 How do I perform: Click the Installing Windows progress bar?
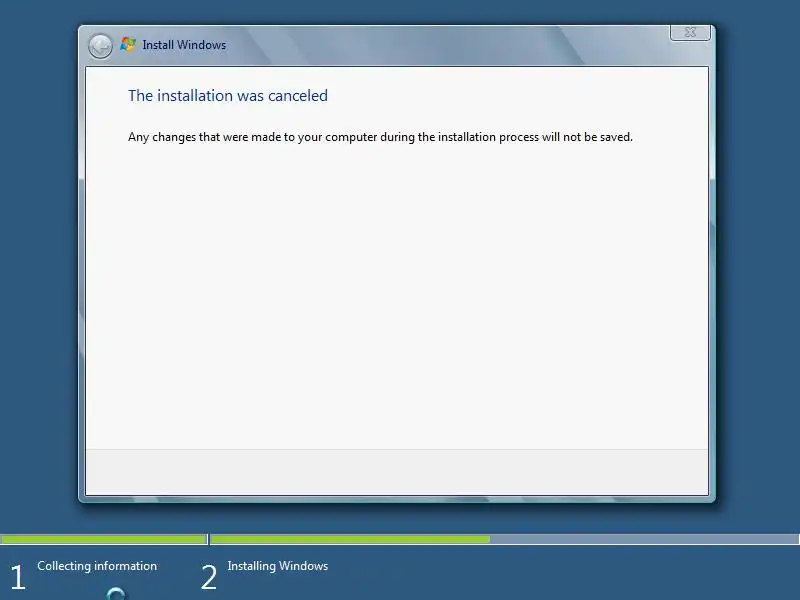tap(505, 539)
